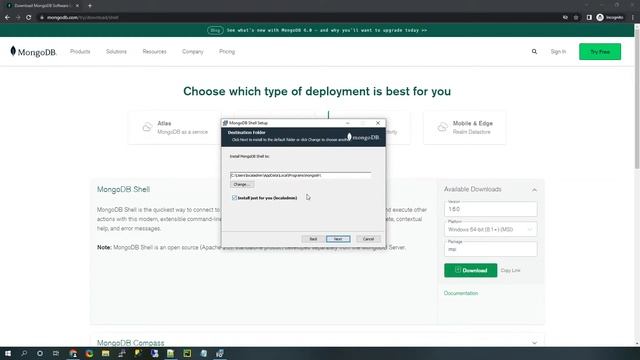Open the Products menu
640x360 pixels.
(80, 52)
